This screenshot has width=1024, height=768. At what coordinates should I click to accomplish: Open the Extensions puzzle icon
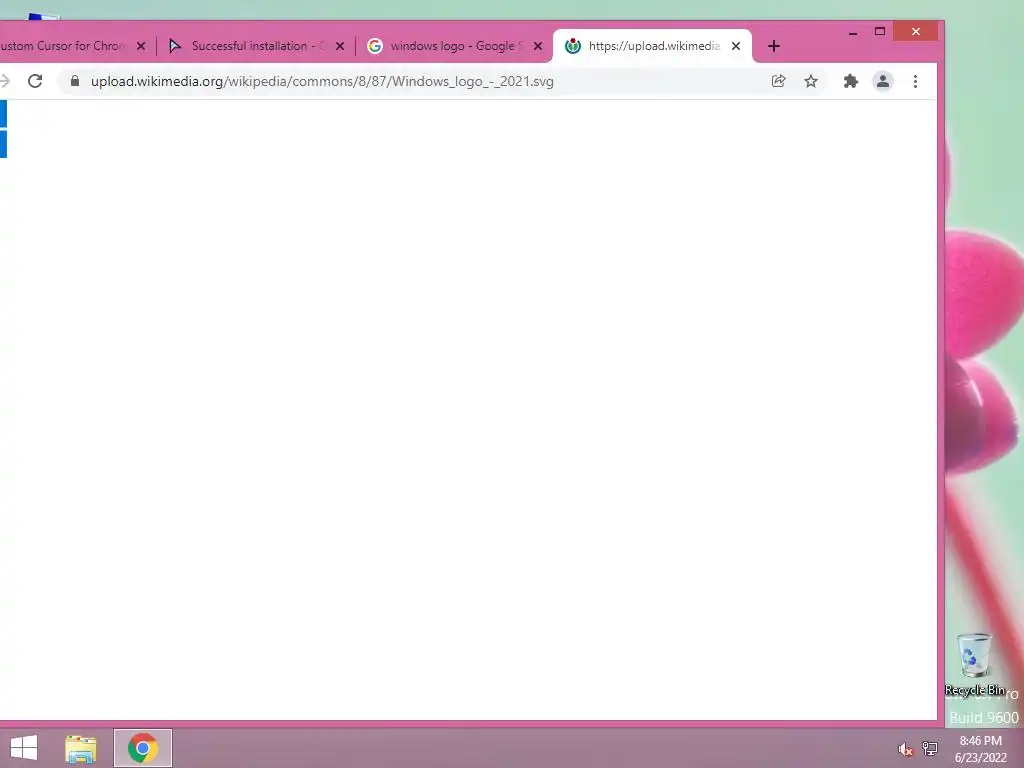pos(850,81)
